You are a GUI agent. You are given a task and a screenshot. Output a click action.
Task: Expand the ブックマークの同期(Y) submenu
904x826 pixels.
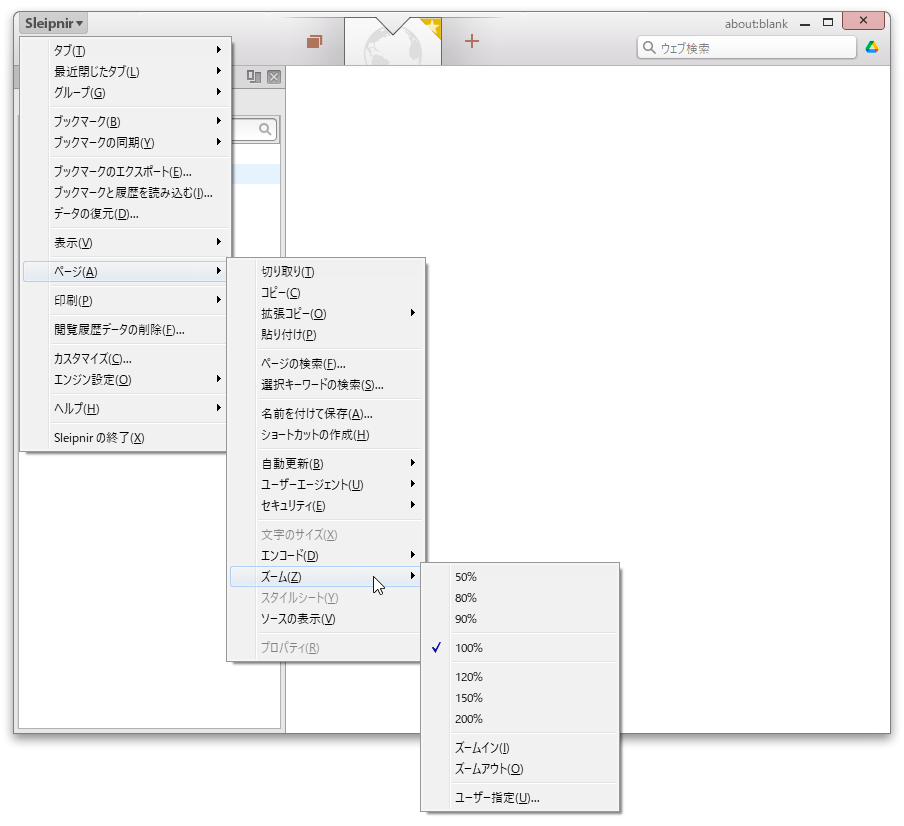click(126, 142)
